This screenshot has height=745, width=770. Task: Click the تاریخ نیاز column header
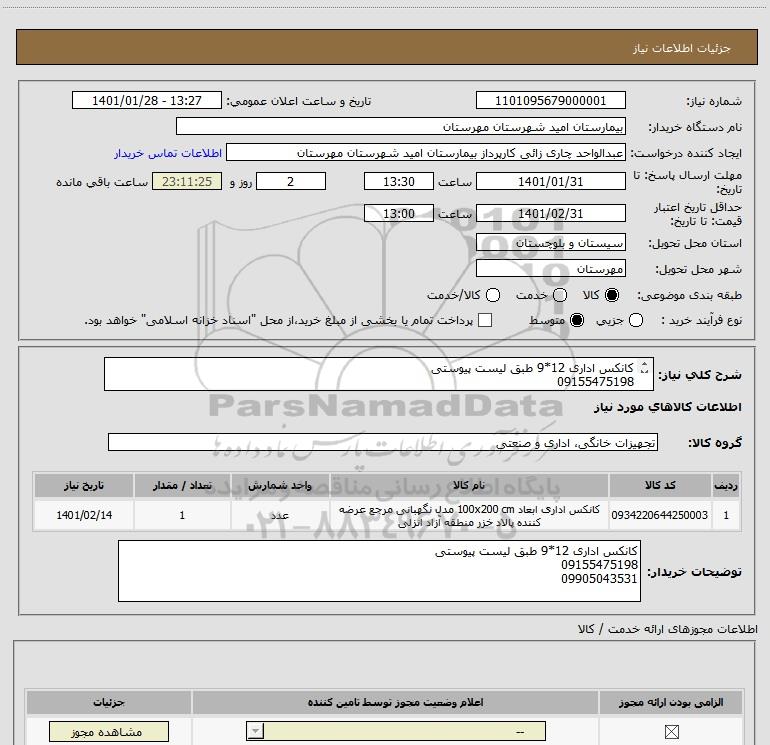coord(84,485)
